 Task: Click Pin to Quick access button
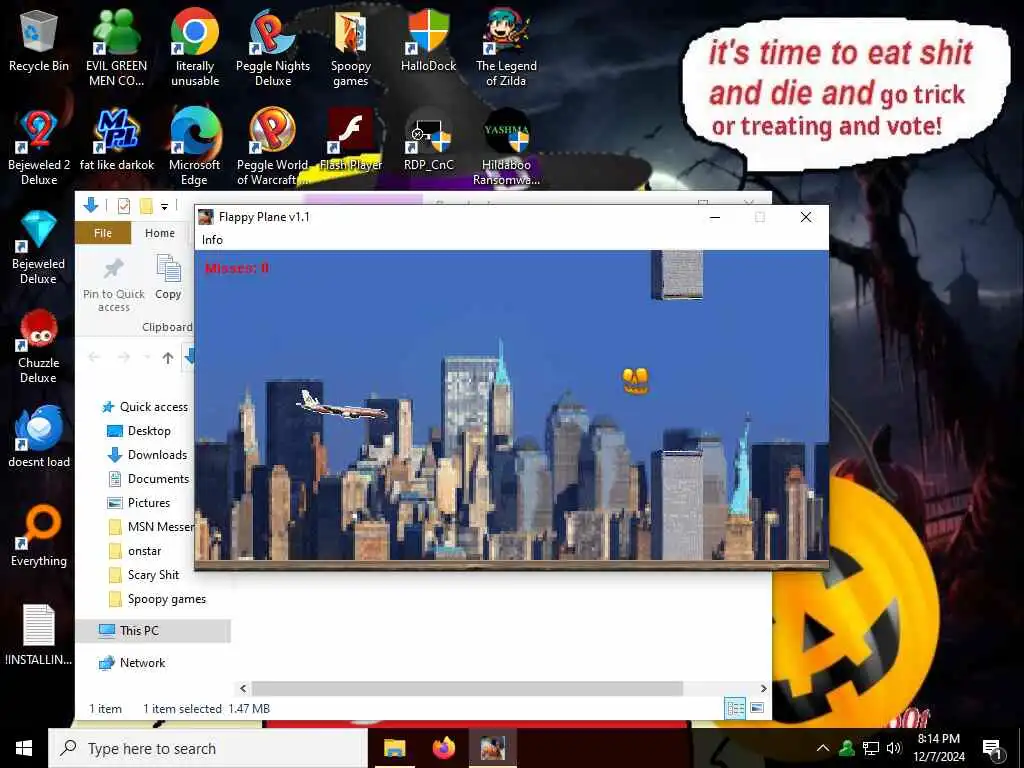(114, 284)
